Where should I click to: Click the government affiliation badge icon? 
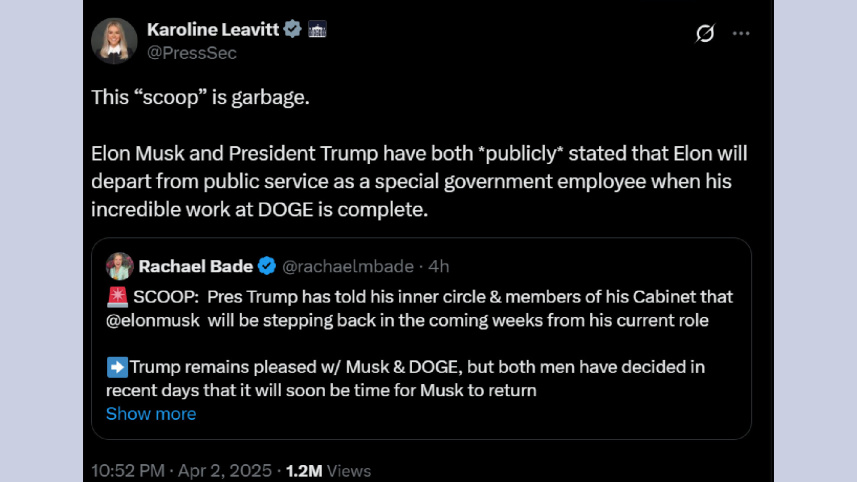coord(318,30)
